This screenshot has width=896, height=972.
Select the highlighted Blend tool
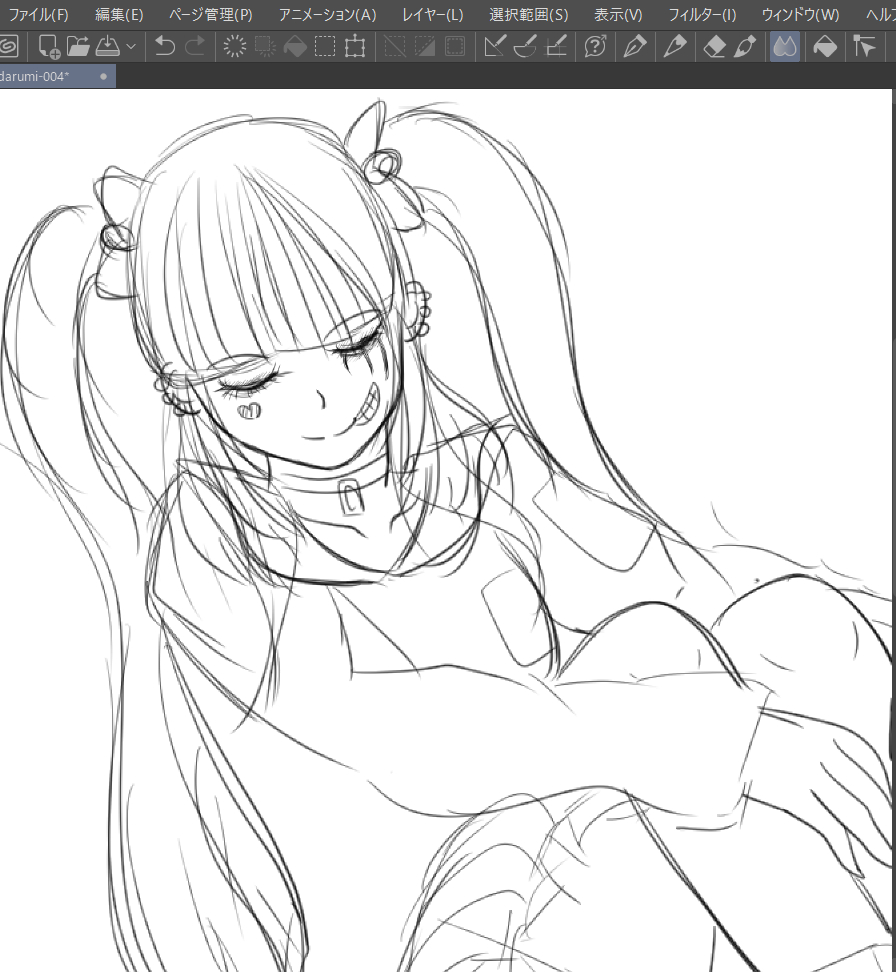coord(784,46)
